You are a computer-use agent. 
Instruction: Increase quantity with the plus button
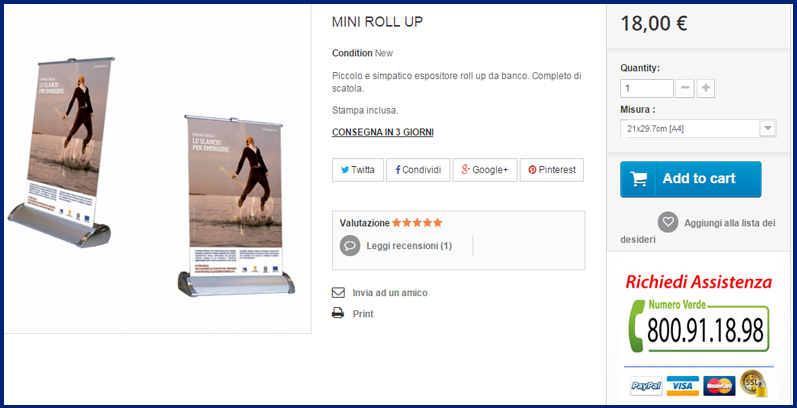[706, 88]
